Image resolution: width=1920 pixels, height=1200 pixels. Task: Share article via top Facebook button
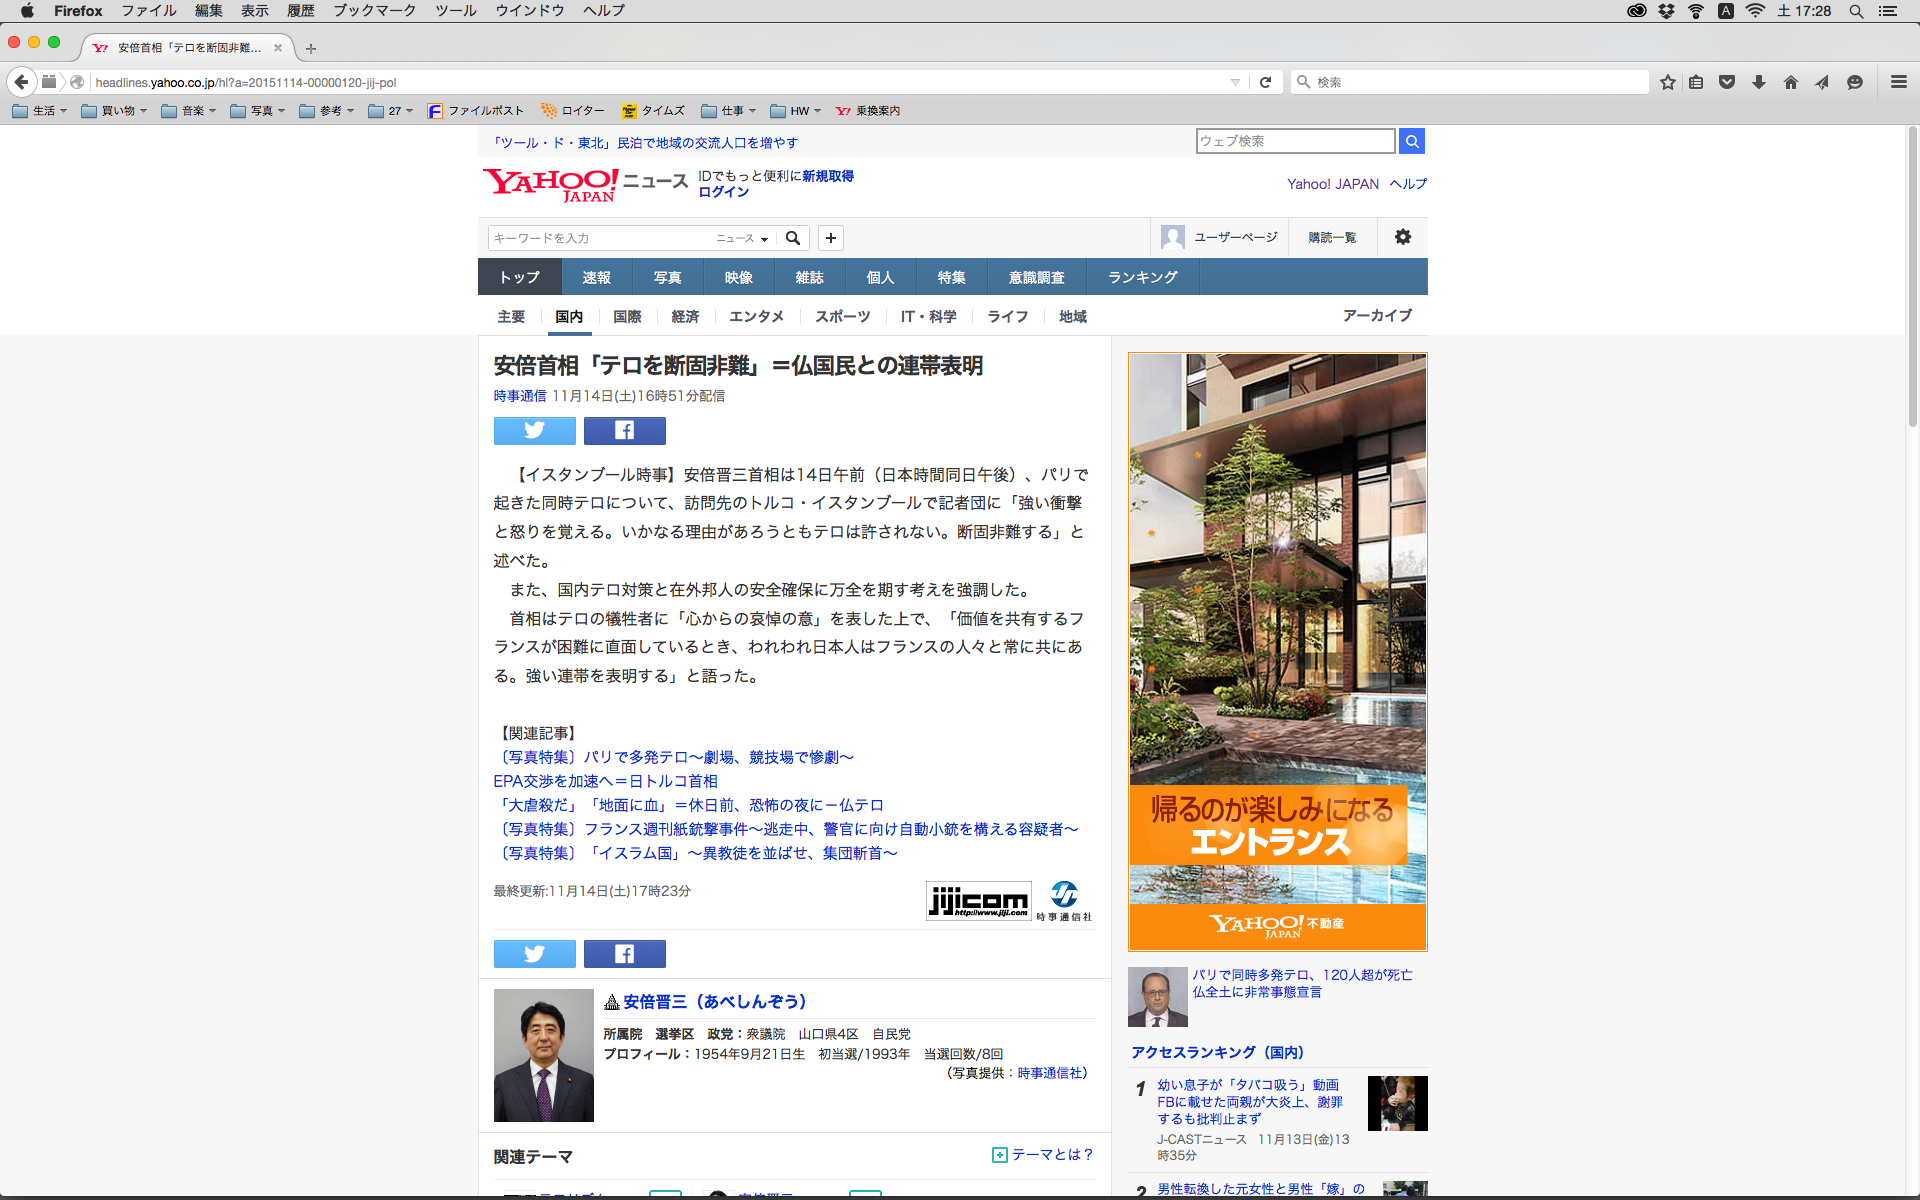click(x=624, y=431)
